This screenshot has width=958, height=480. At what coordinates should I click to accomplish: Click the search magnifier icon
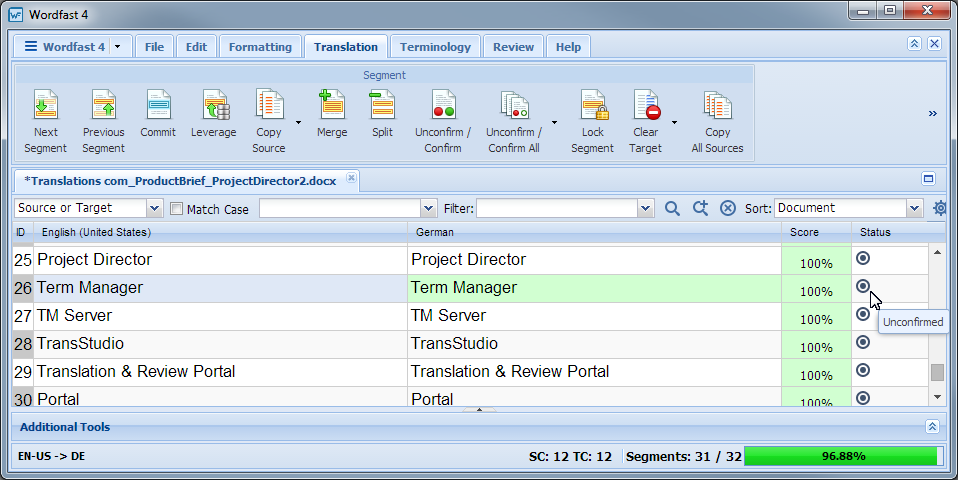coord(672,208)
